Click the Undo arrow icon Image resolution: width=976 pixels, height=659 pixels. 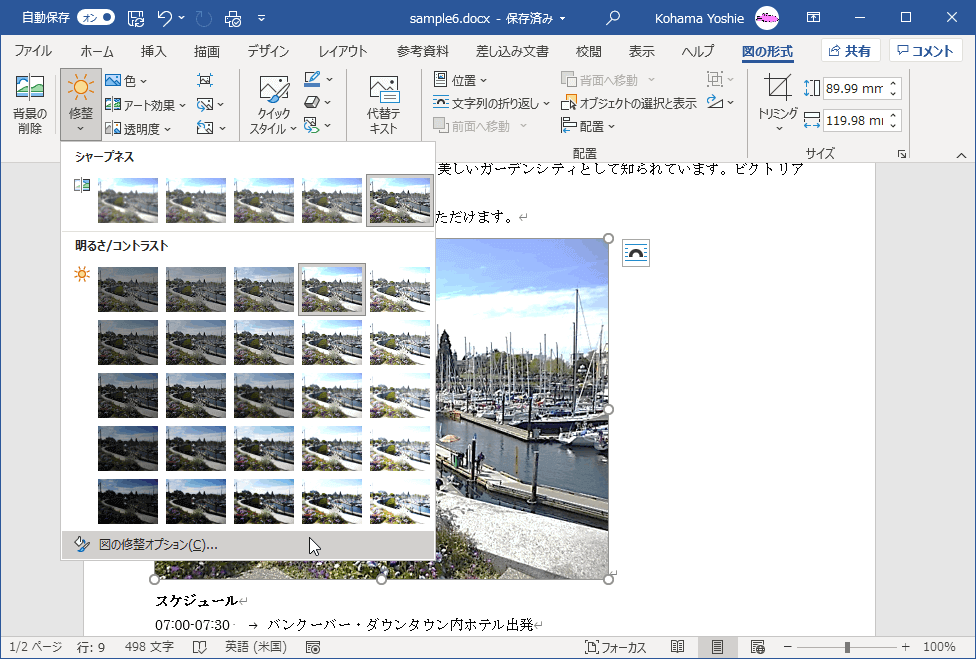point(164,18)
